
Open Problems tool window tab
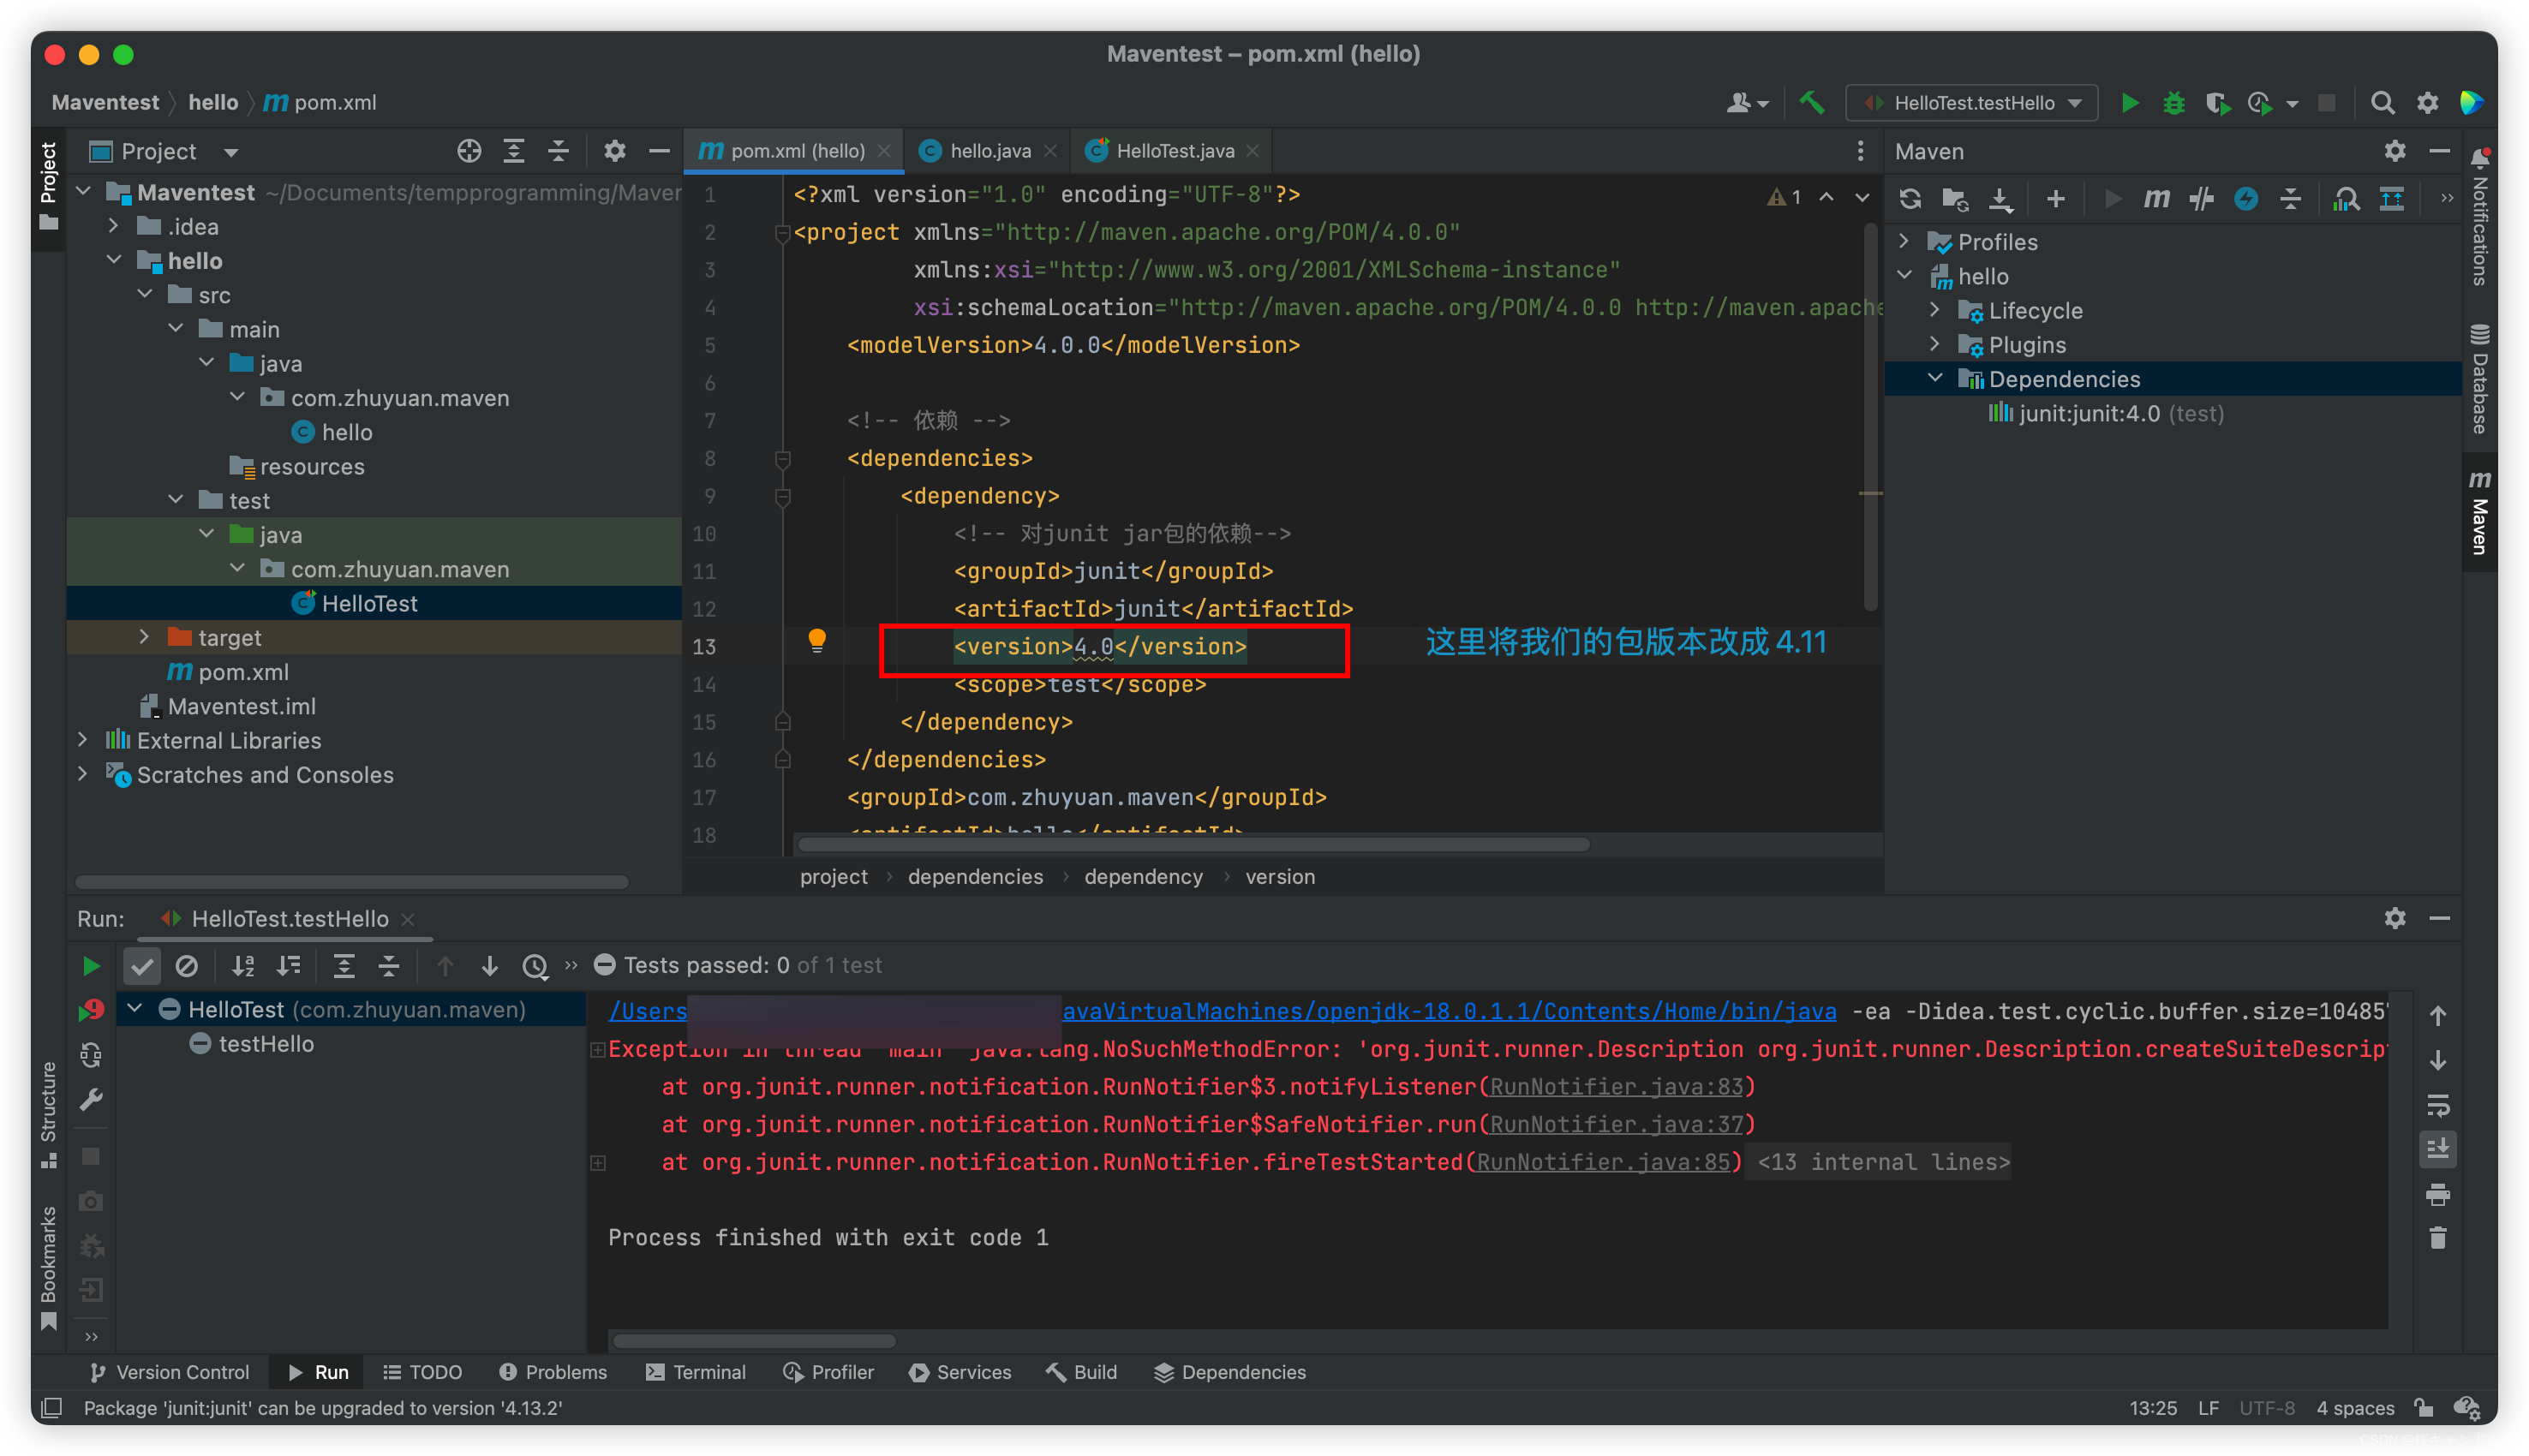pos(553,1372)
